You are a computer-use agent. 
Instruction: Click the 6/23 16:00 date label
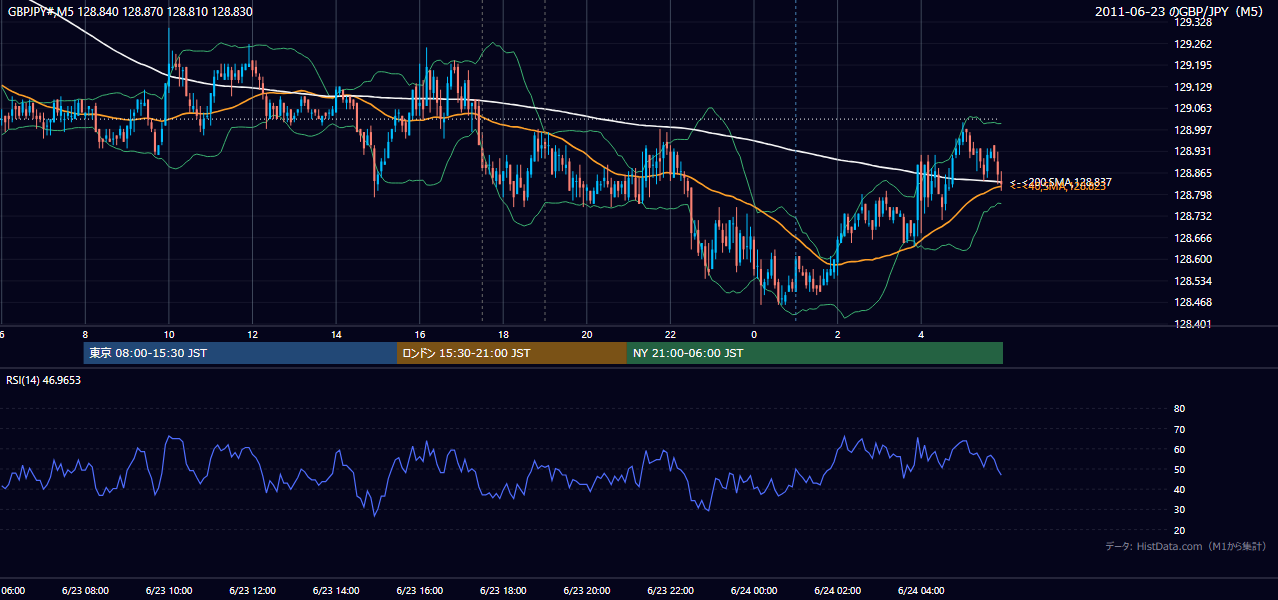point(419,591)
